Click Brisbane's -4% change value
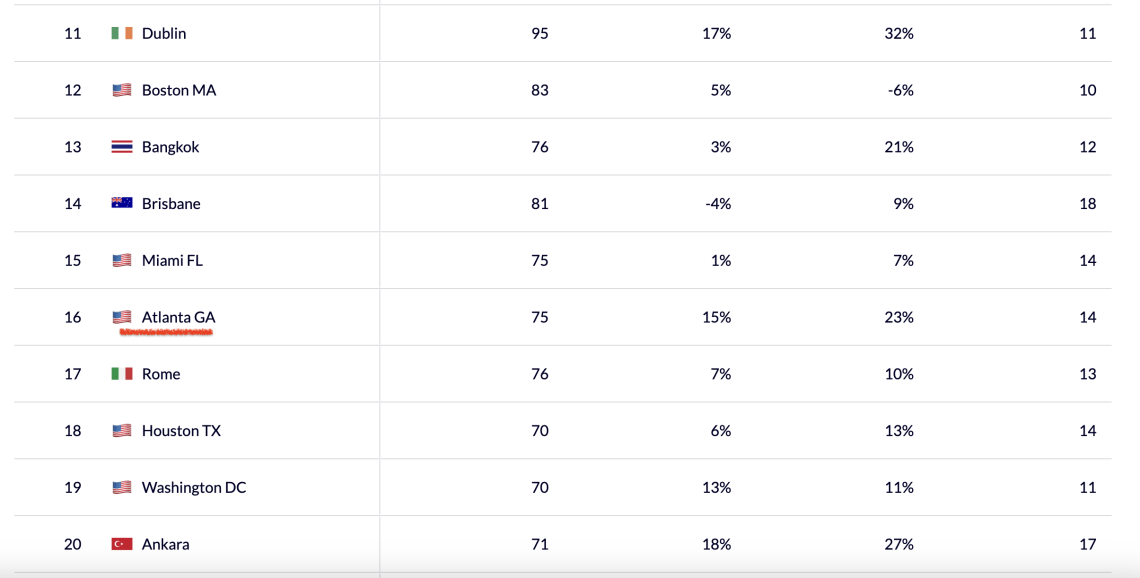 pyautogui.click(x=717, y=203)
